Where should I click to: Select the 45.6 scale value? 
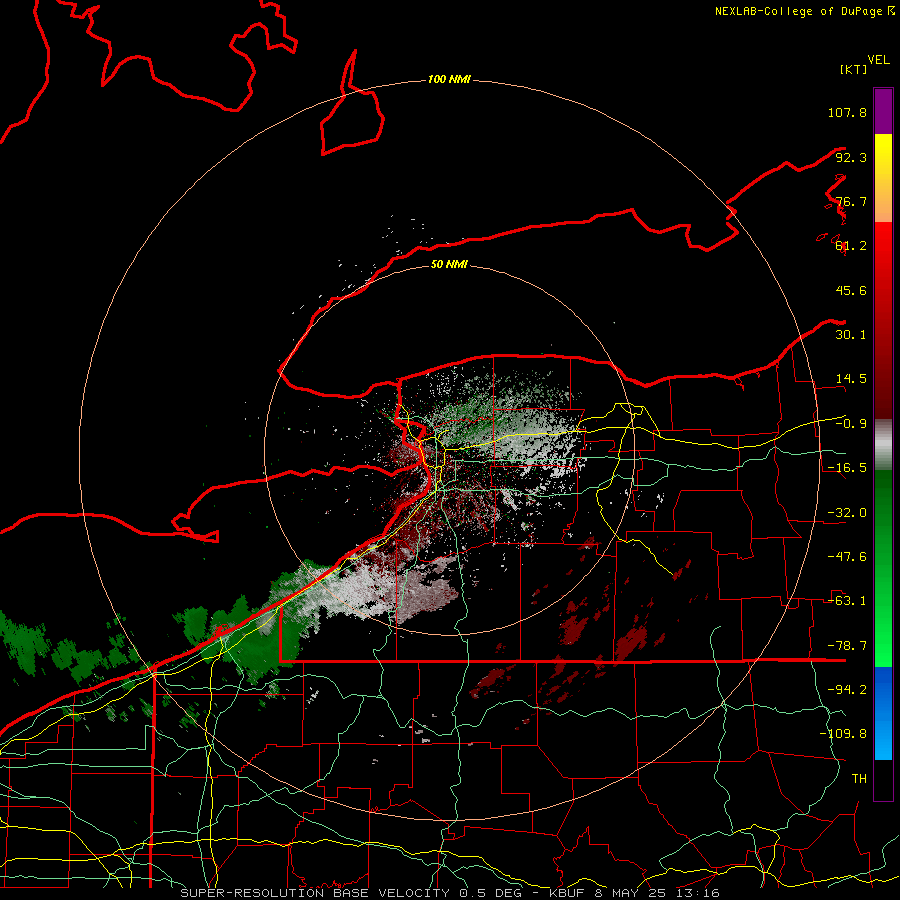click(x=851, y=290)
